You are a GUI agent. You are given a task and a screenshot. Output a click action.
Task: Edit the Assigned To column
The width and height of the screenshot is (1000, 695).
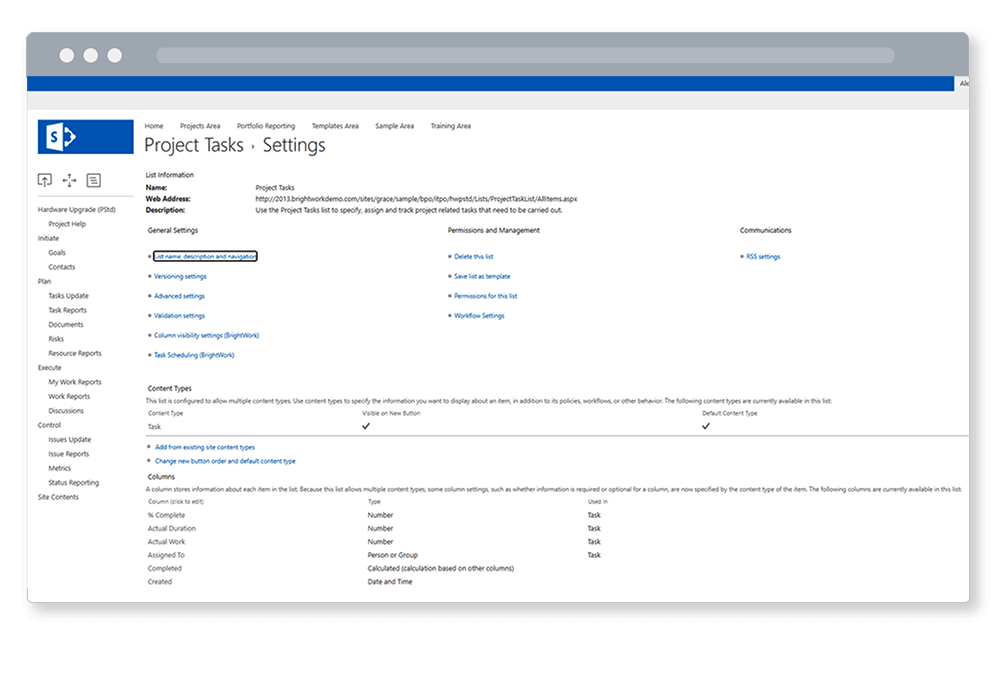(166, 555)
